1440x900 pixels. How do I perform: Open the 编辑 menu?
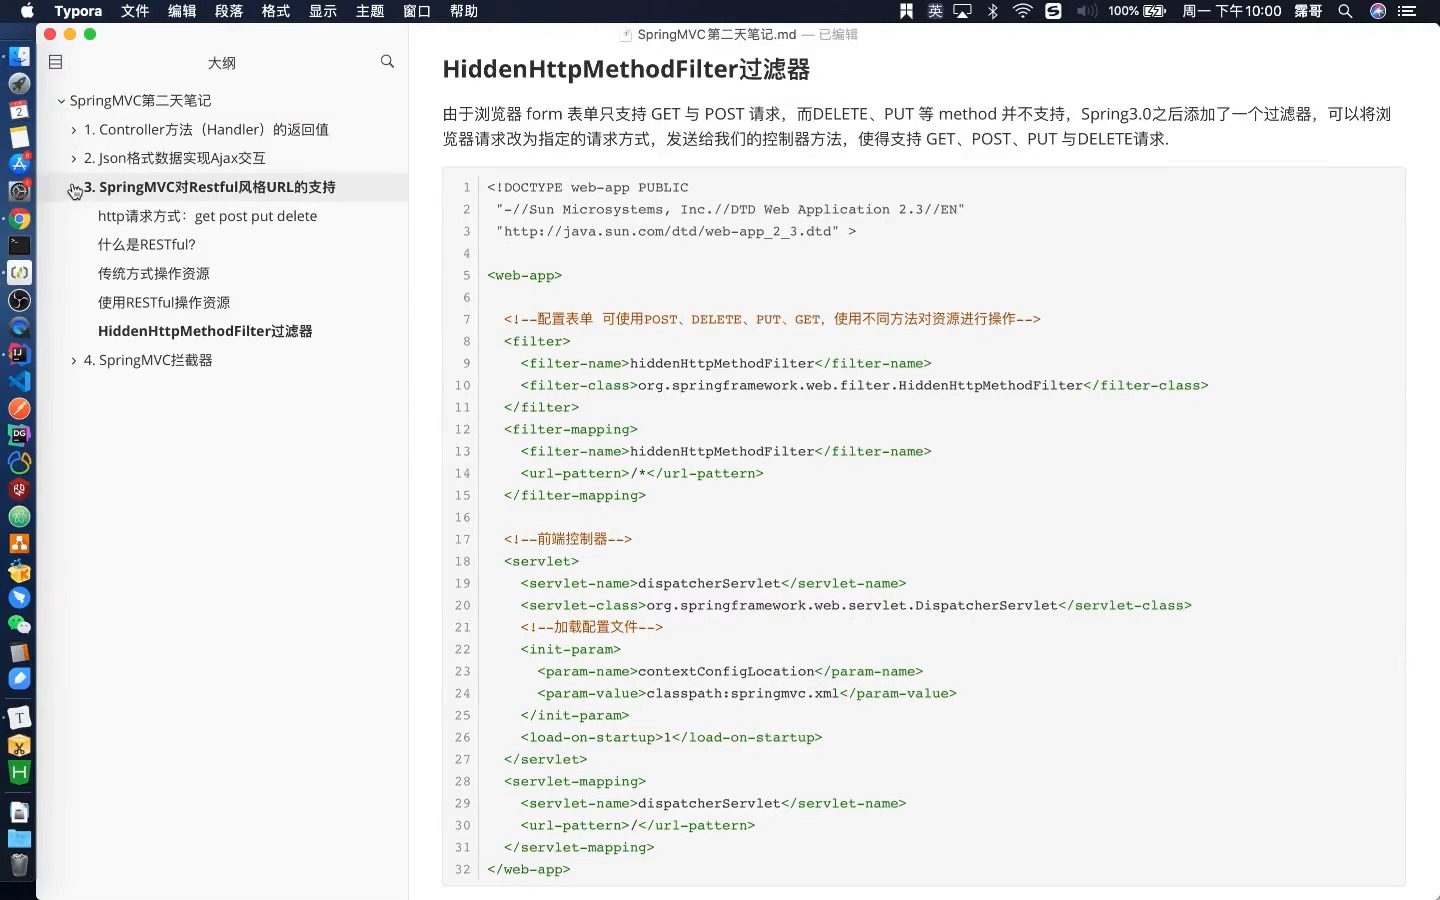(182, 11)
